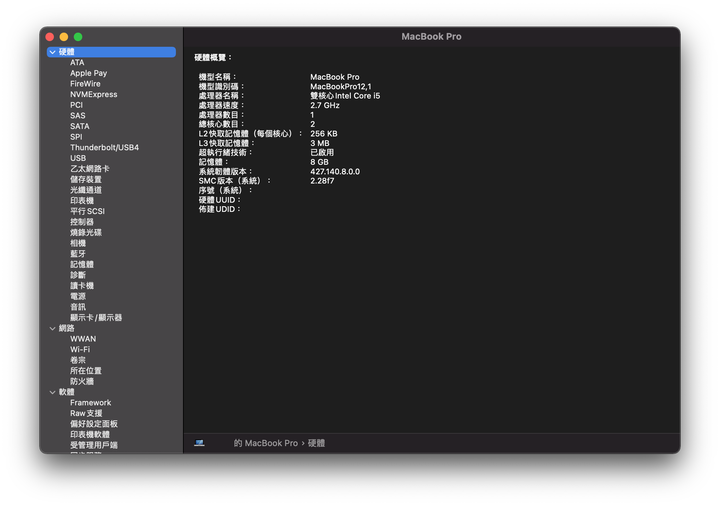Open the 燒錄光碟 entry
720x506 pixels.
[86, 232]
